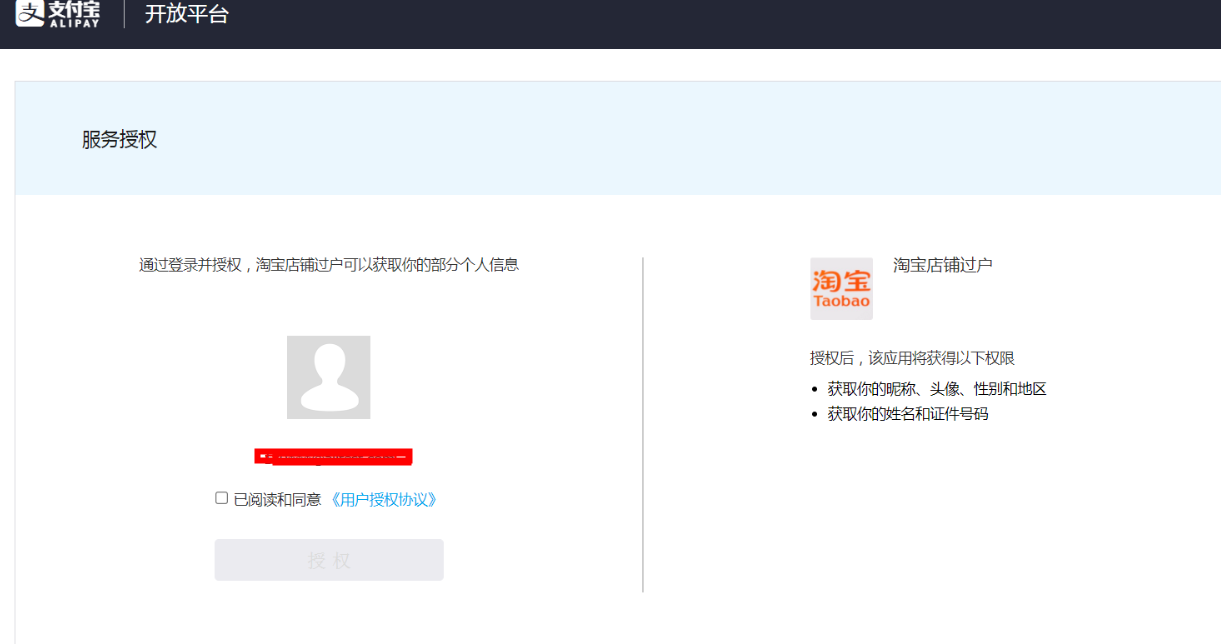Click the 获取你的昵称、头像、性别和地区 permission item

coord(936,389)
